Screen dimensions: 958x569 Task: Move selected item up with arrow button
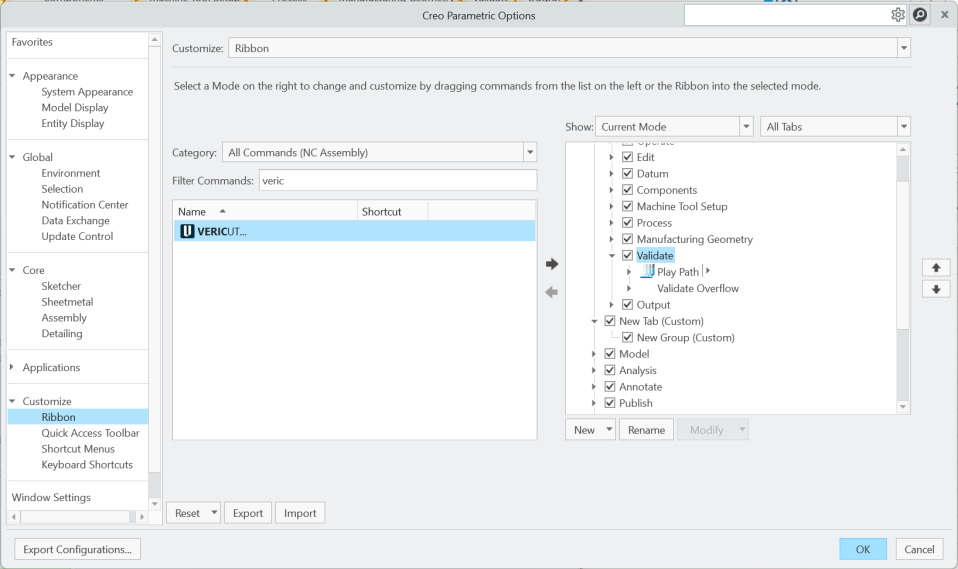pyautogui.click(x=936, y=268)
